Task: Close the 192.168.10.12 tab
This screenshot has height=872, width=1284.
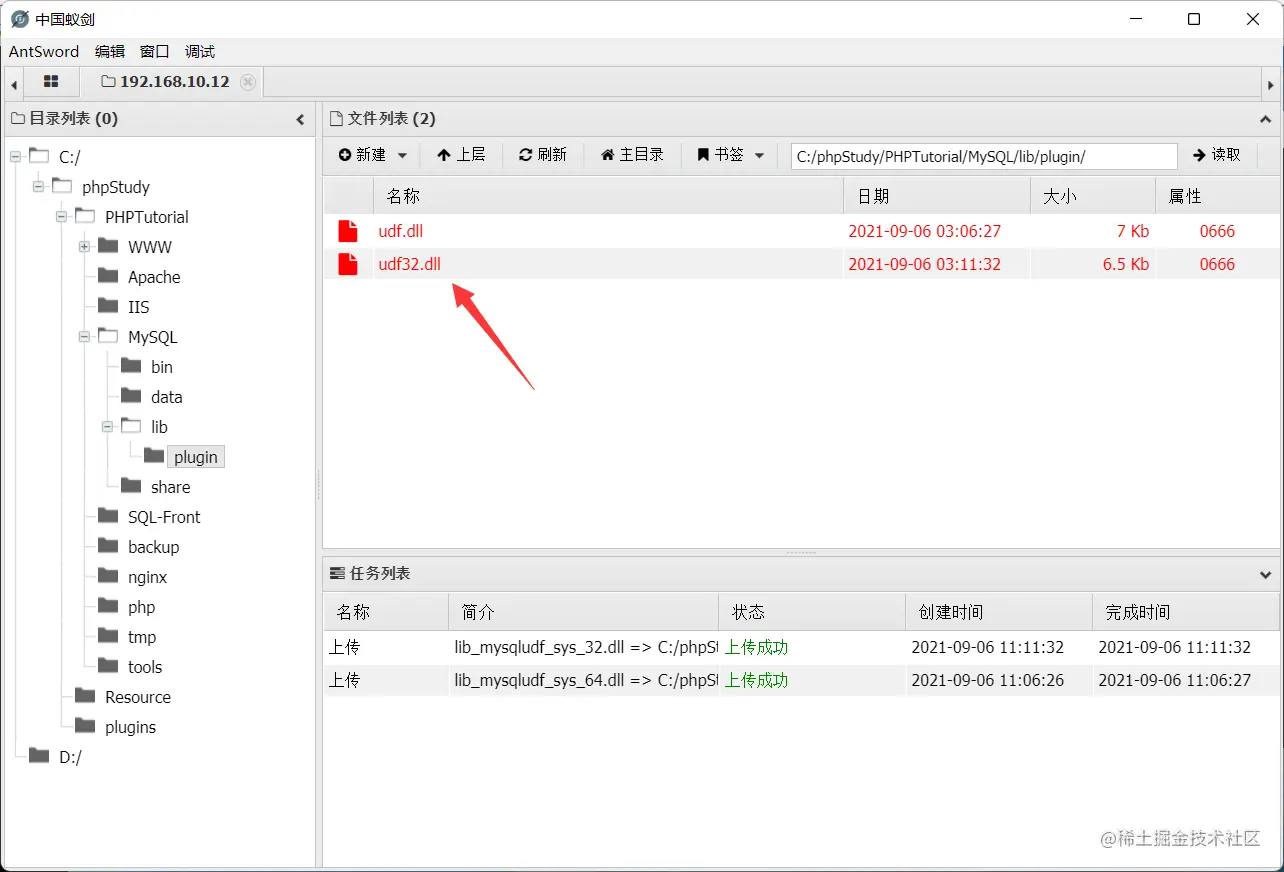Action: 248,82
